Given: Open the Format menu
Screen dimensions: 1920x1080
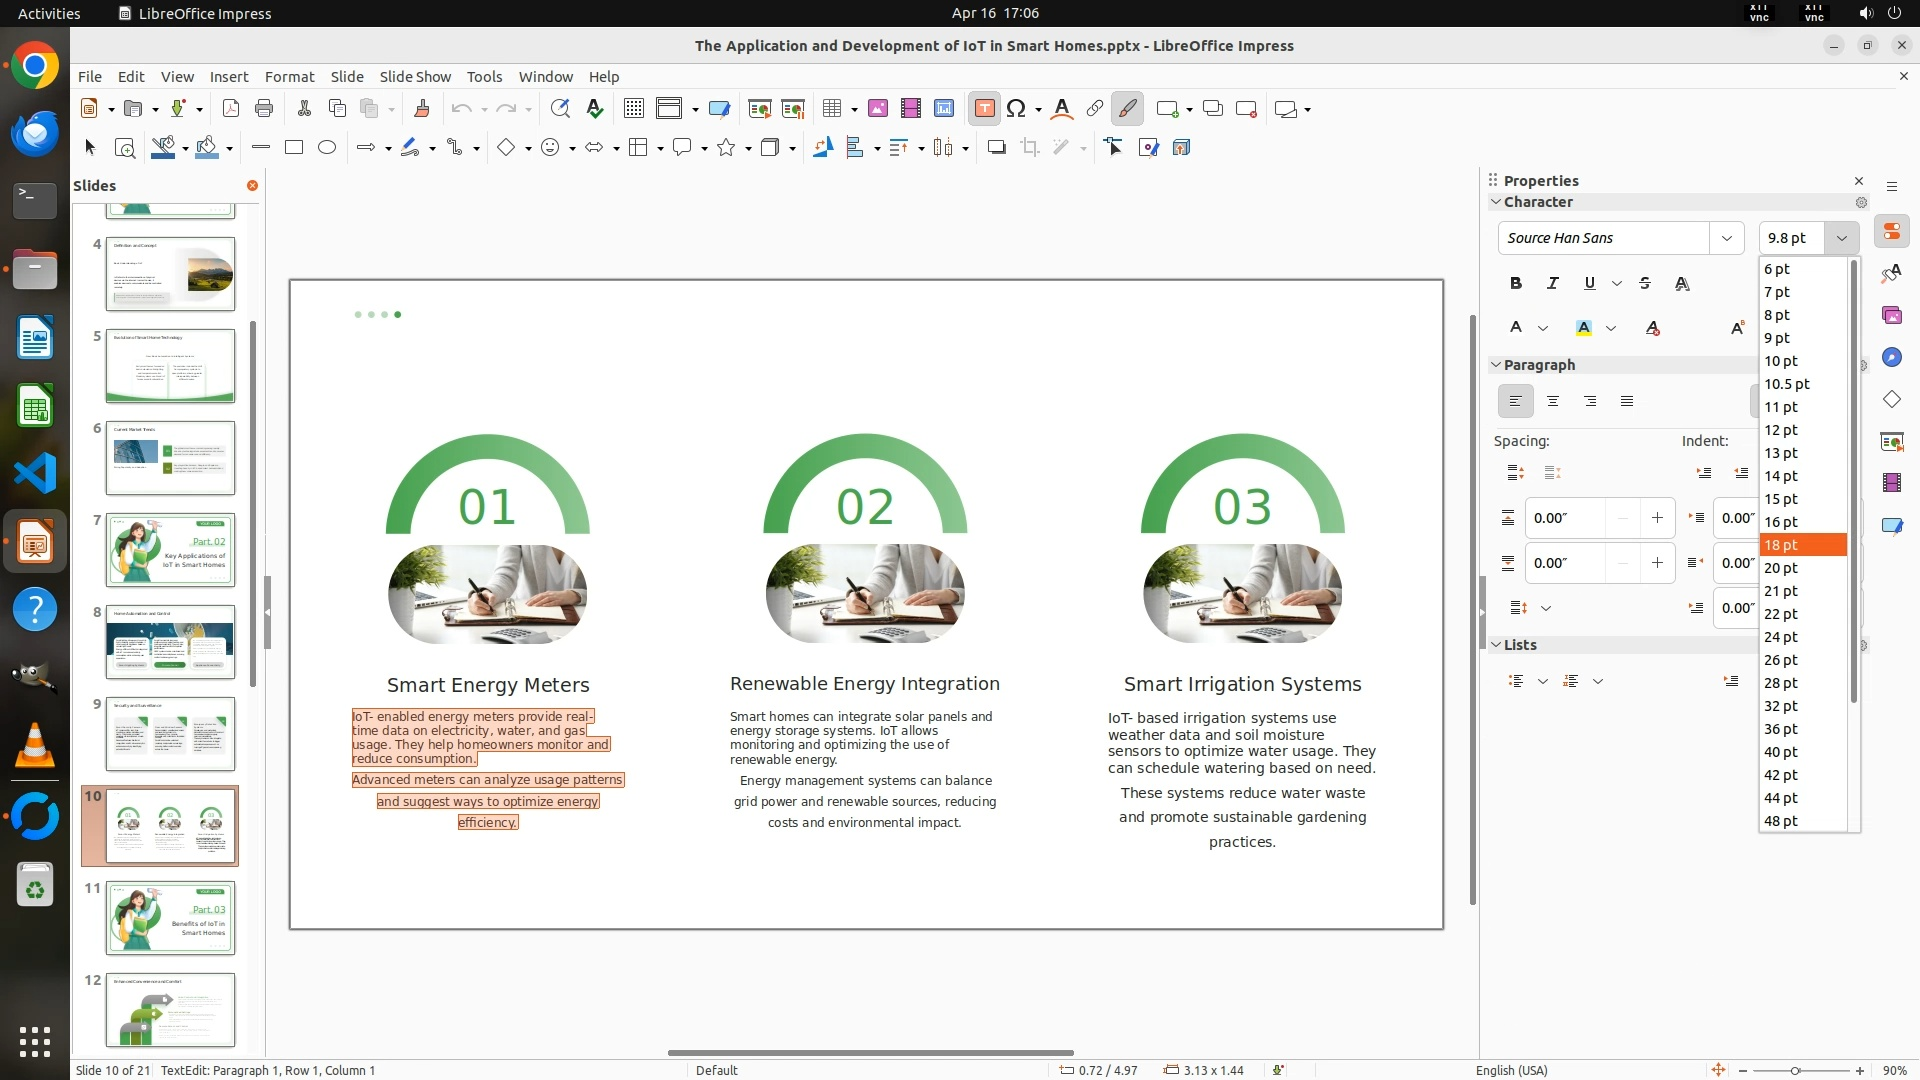Looking at the screenshot, I should coord(289,77).
